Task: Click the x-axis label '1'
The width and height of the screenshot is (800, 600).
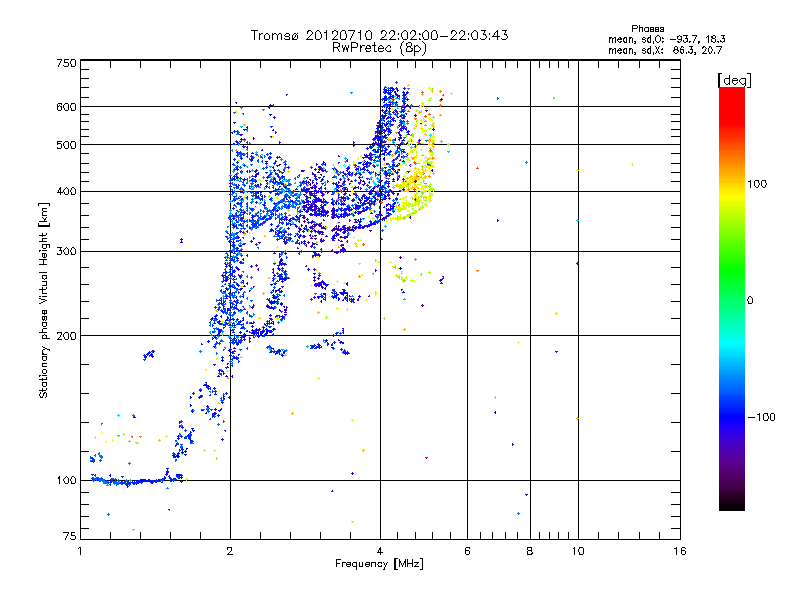Action: point(80,551)
